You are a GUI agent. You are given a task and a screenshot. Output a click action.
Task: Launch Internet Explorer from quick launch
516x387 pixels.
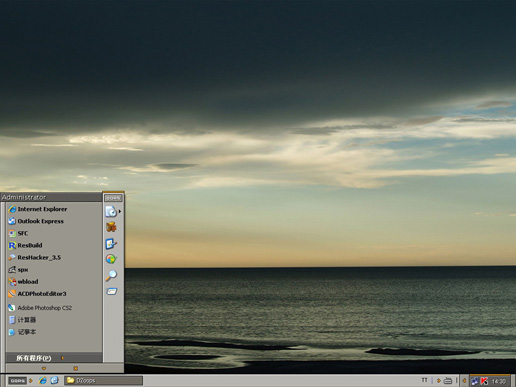click(x=42, y=380)
